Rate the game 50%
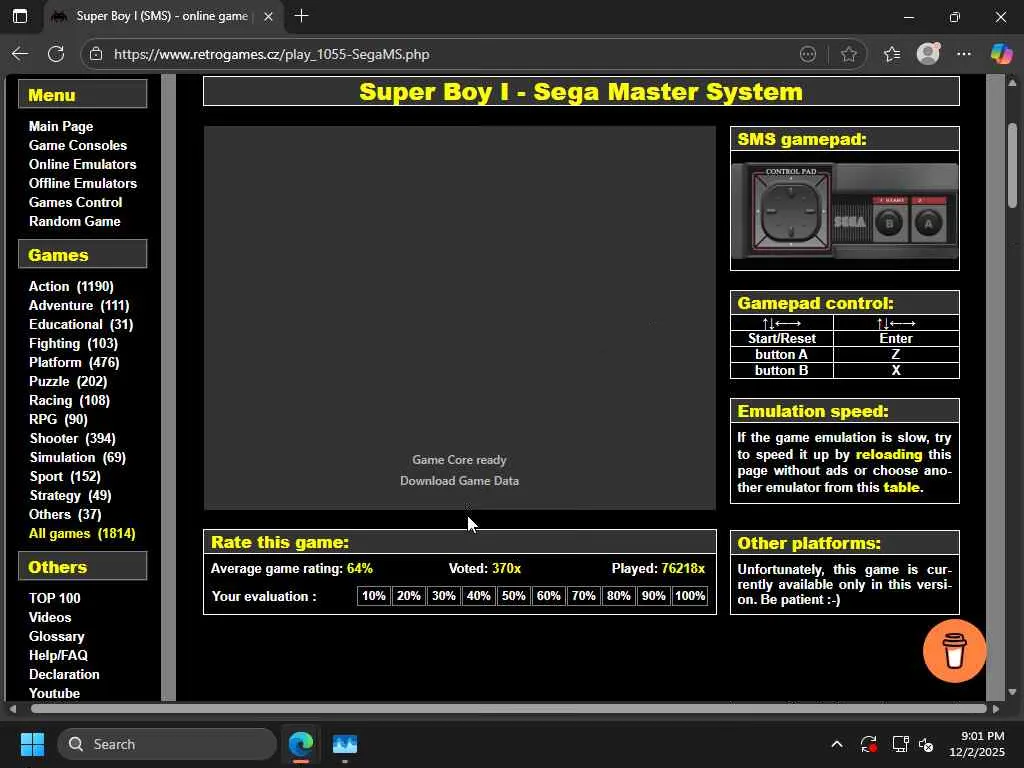 pos(513,596)
